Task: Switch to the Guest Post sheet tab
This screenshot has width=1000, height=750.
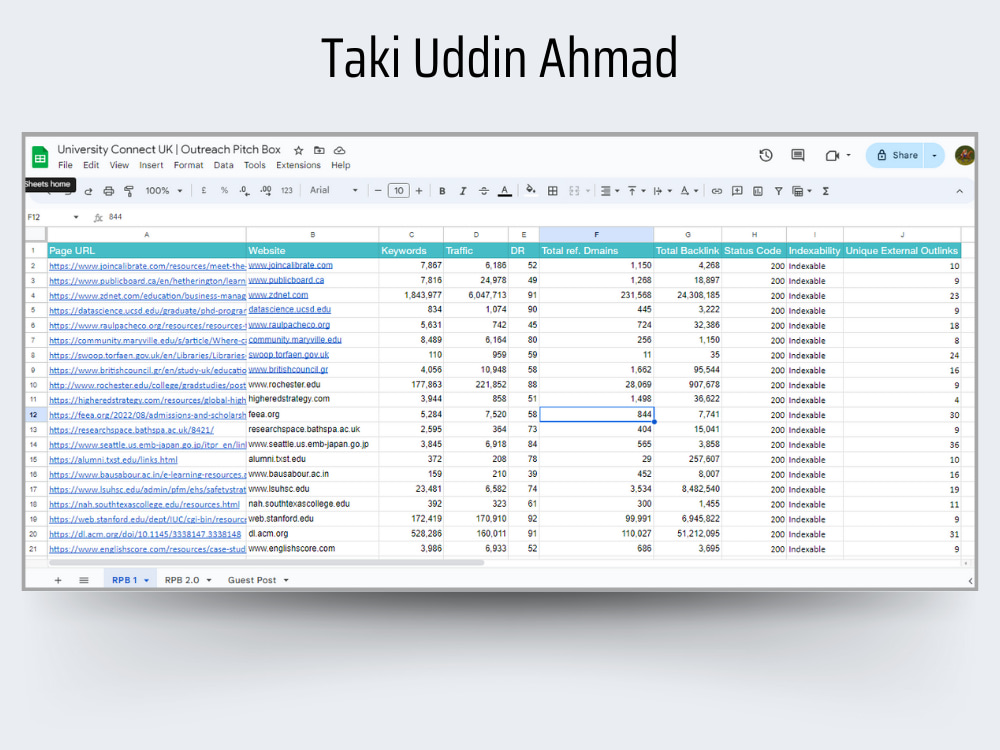Action: tap(258, 580)
